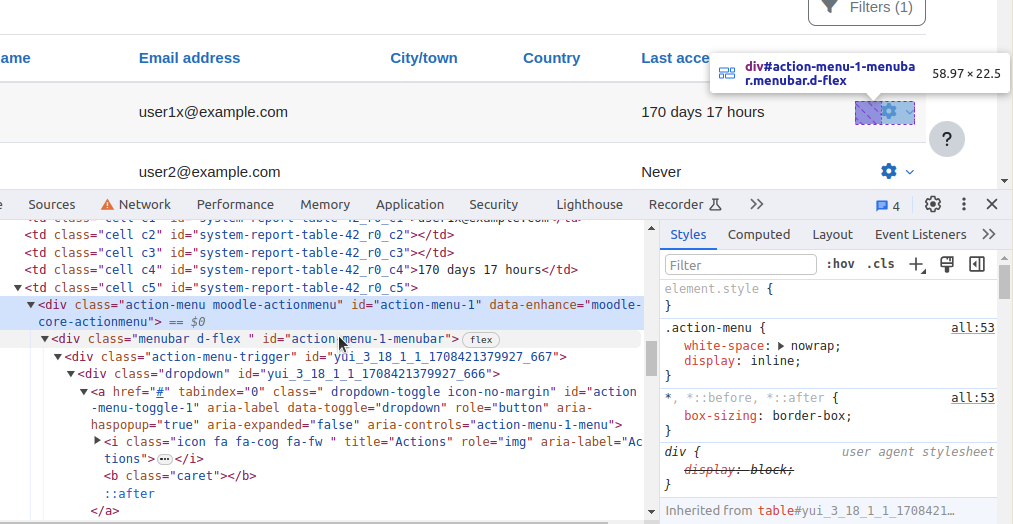The image size is (1013, 524).
Task: Click the Styles pane scrollbar thumb
Action: coord(1004,282)
